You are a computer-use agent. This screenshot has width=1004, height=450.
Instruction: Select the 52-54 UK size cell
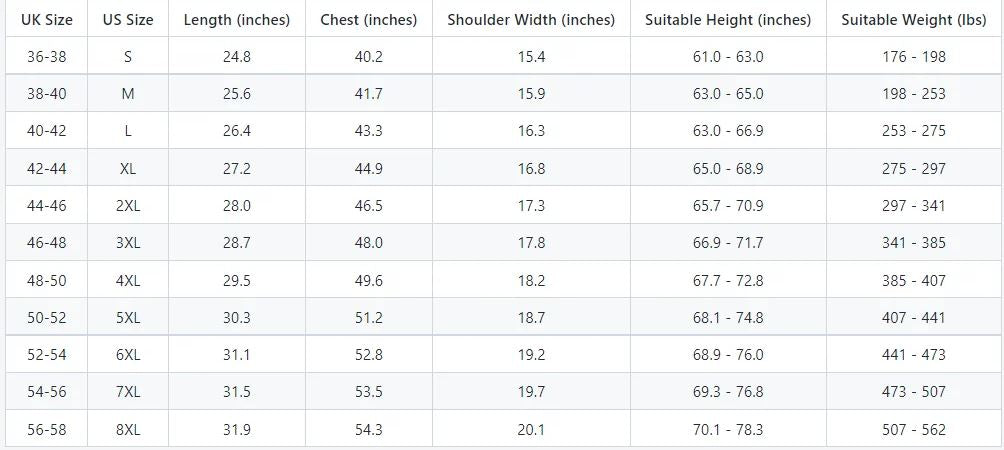[x=44, y=355]
